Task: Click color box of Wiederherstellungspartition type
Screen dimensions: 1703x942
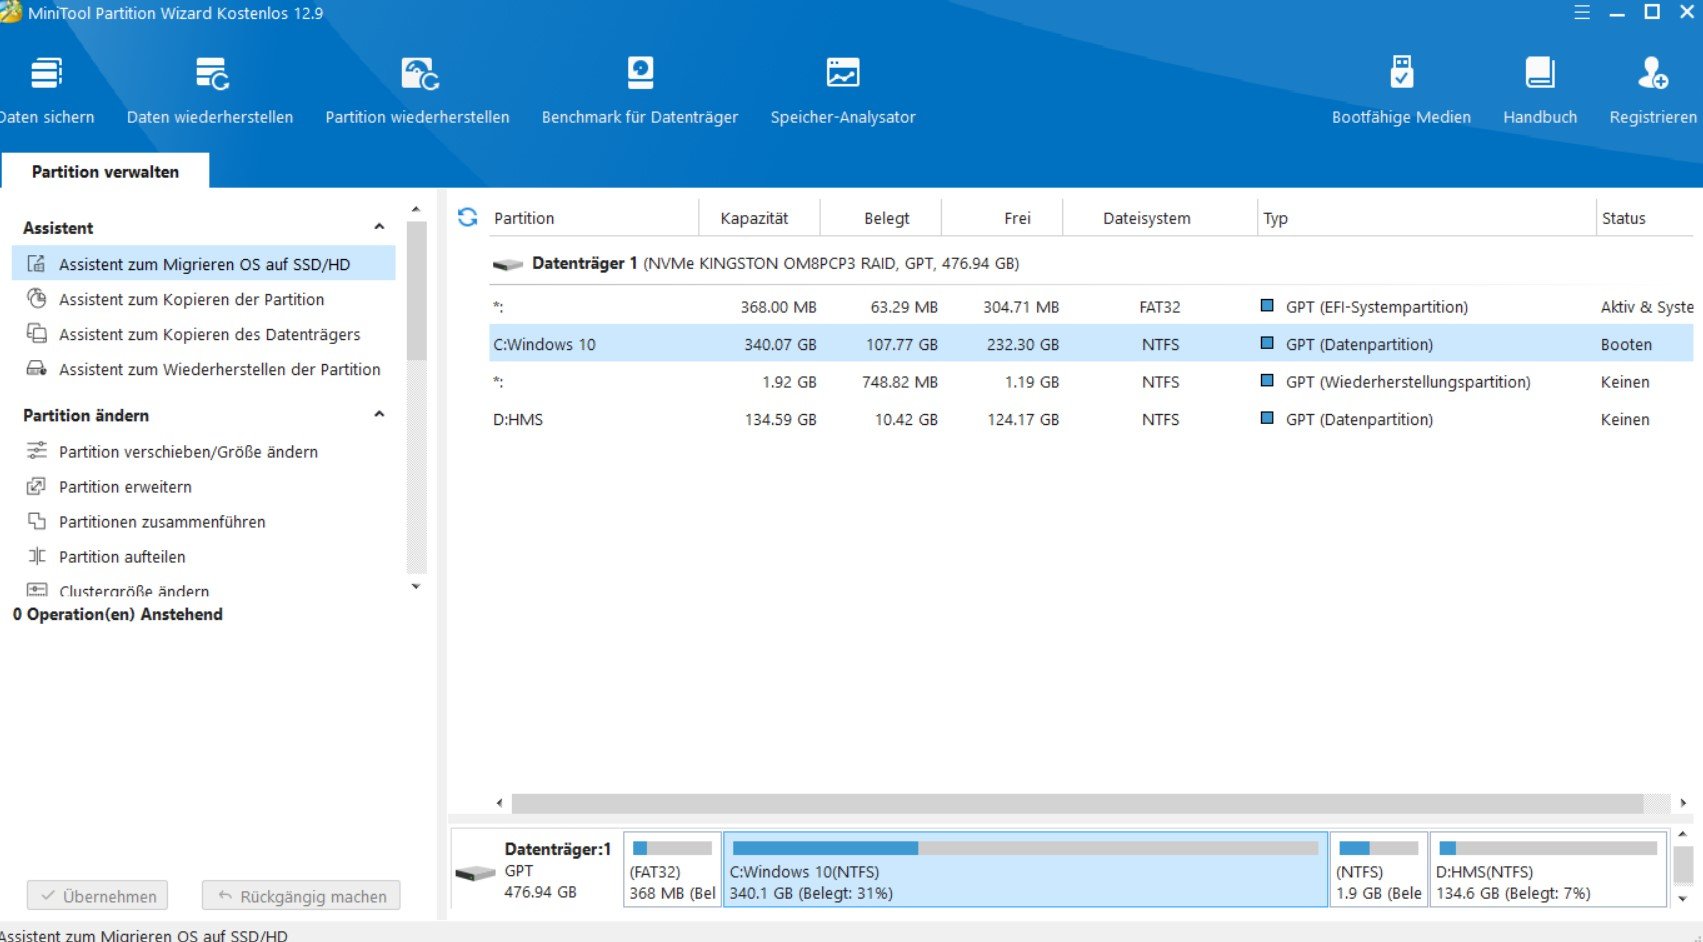Action: pyautogui.click(x=1267, y=381)
